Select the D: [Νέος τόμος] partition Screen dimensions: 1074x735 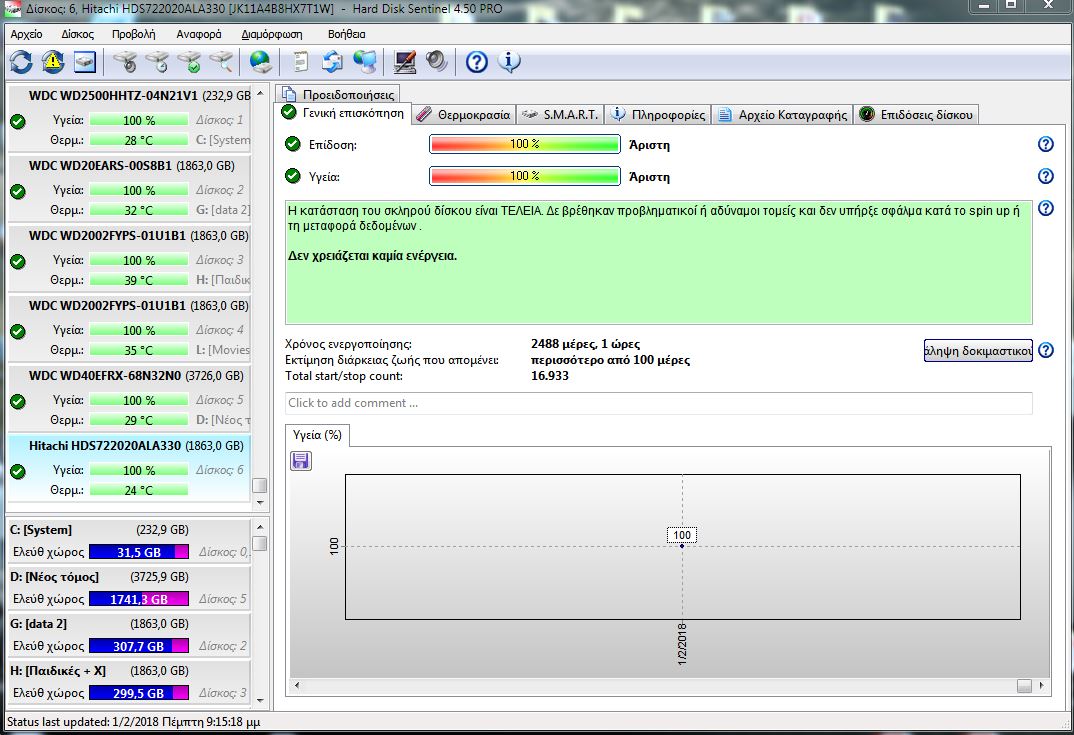click(x=129, y=588)
